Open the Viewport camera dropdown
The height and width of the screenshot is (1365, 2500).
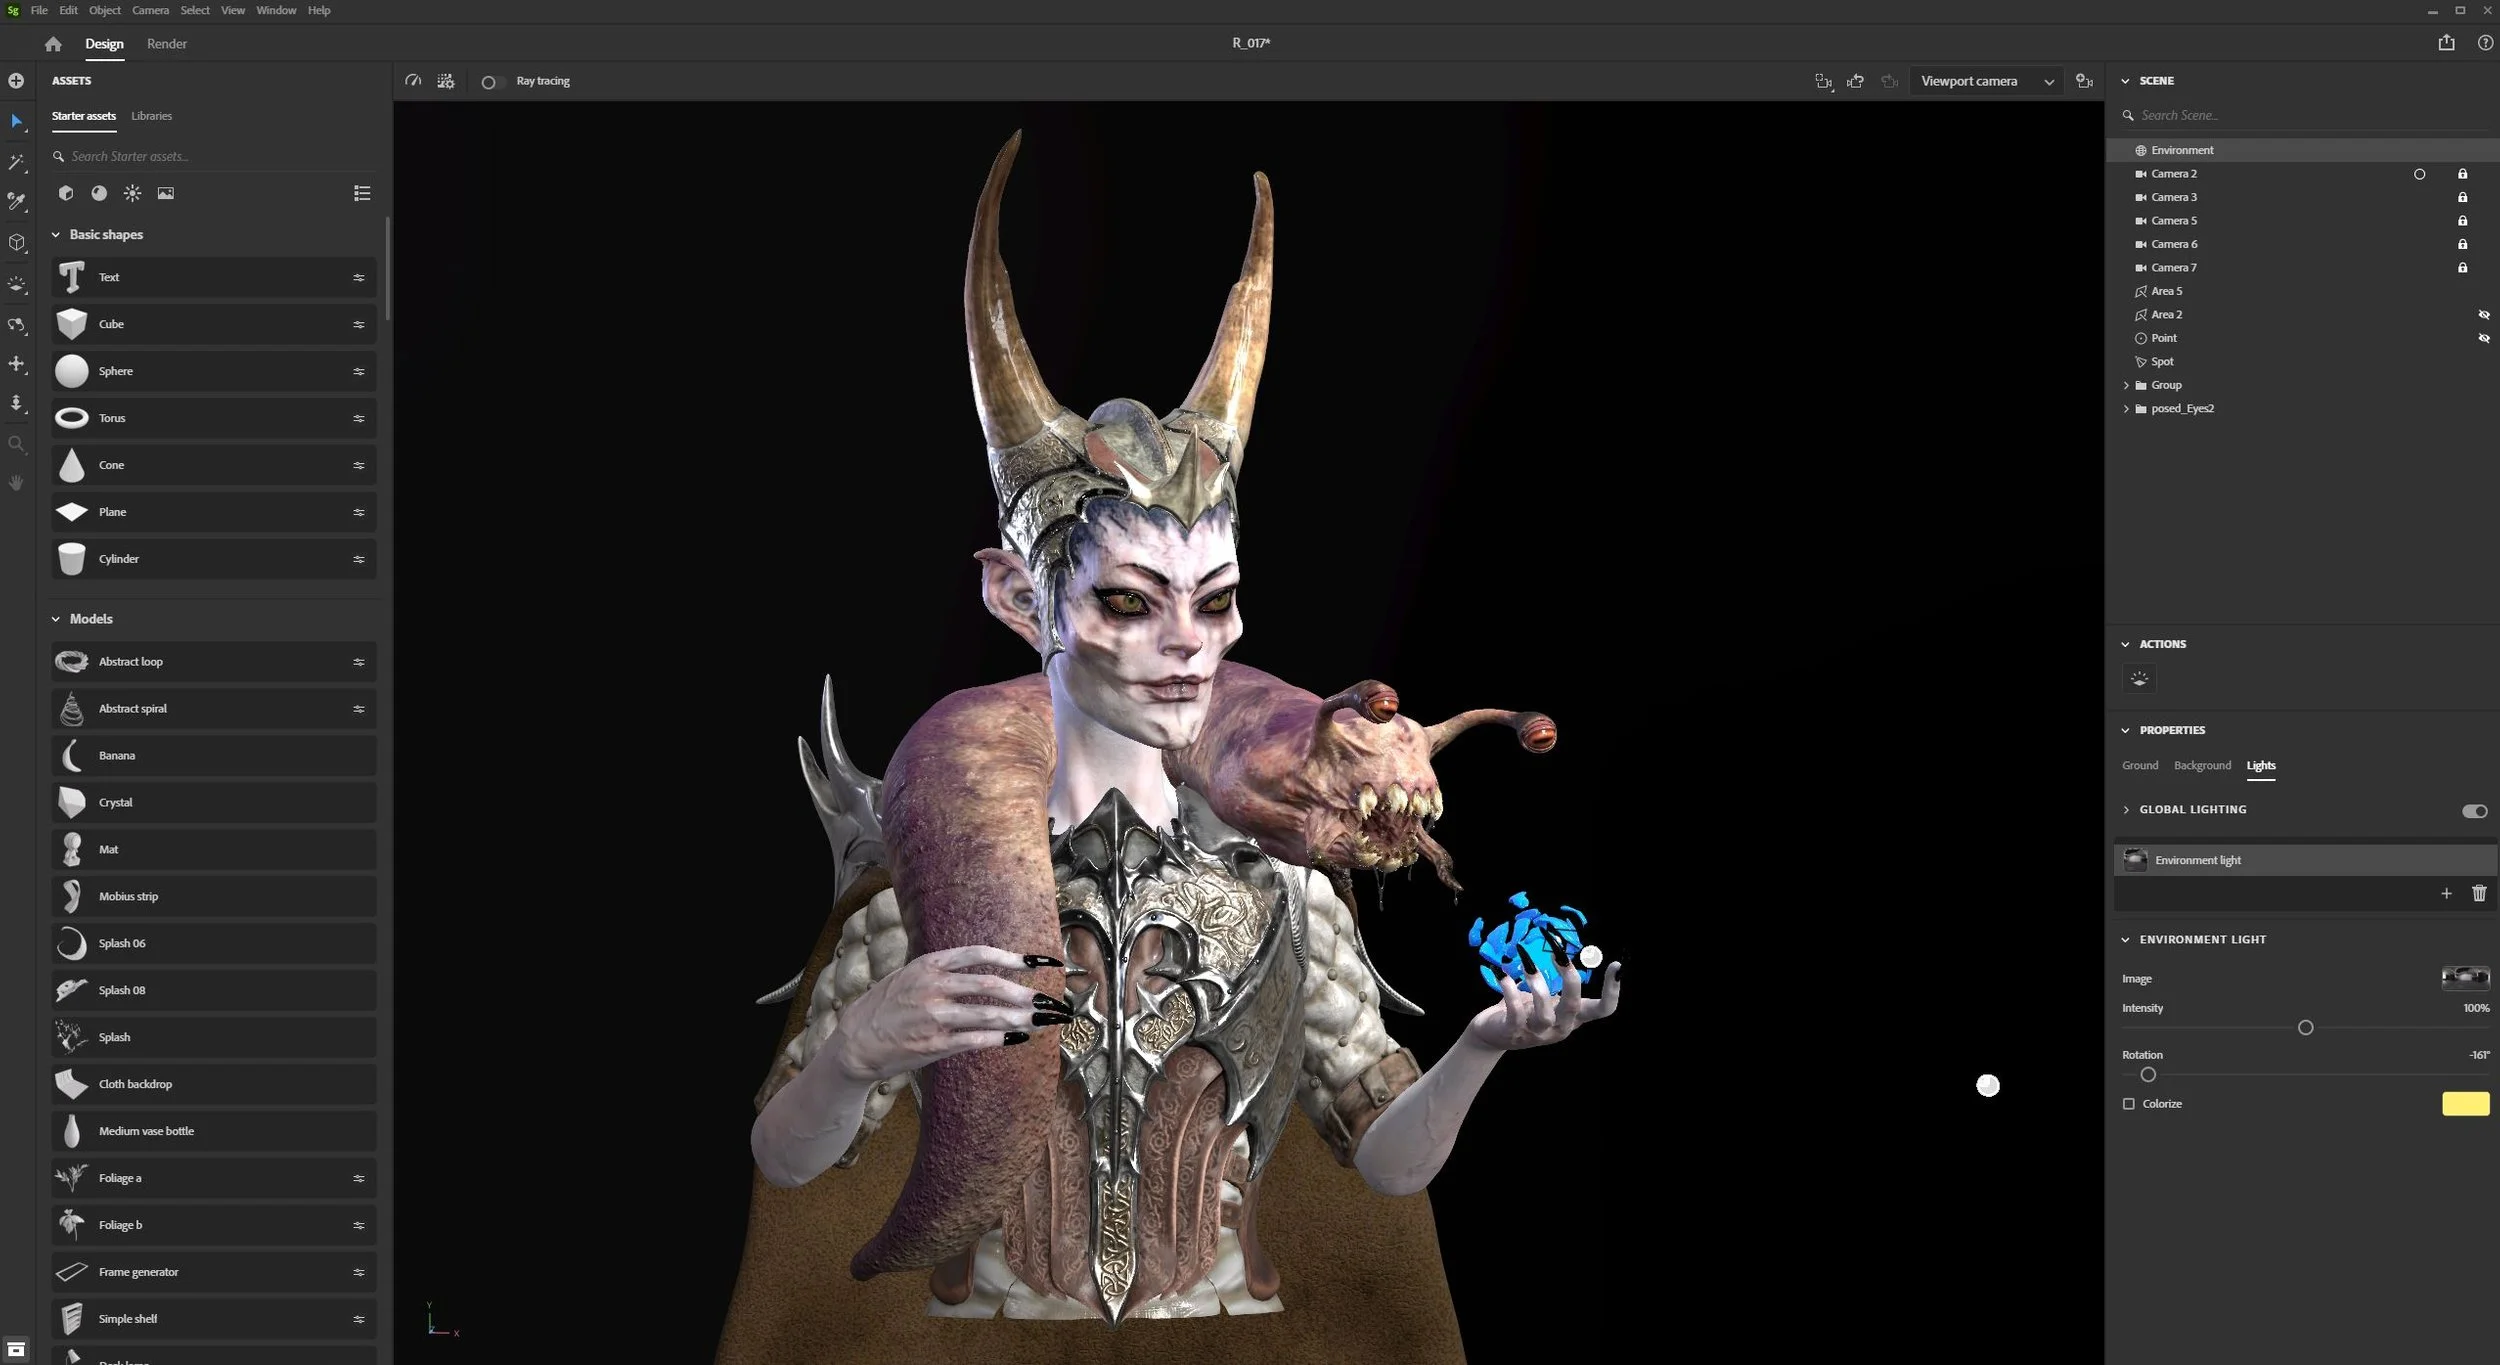(1986, 82)
